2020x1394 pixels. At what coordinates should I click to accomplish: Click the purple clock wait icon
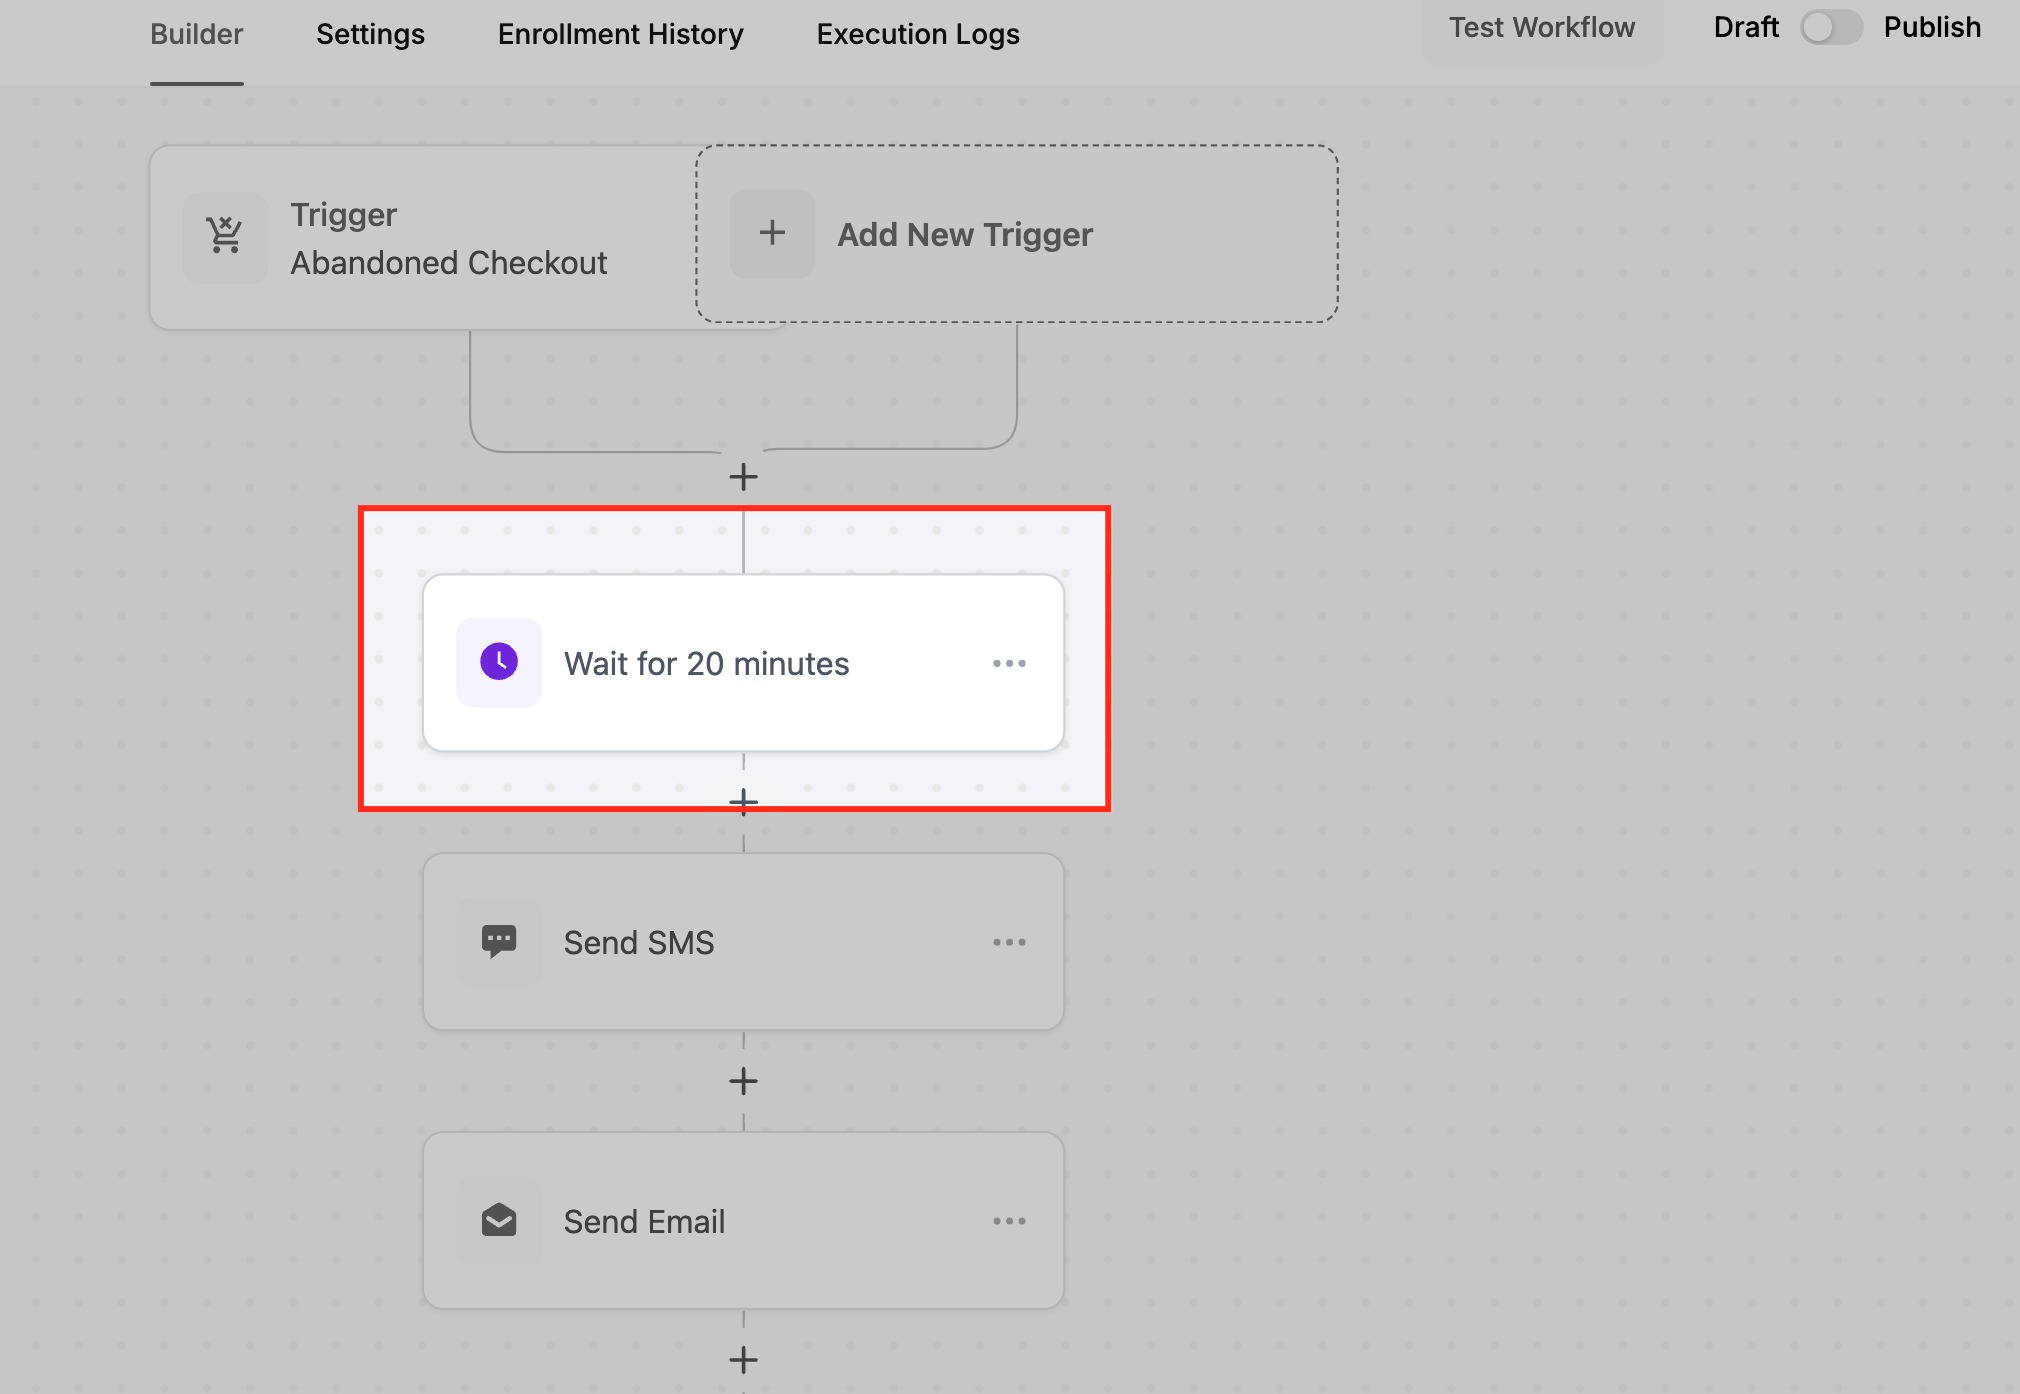point(499,662)
